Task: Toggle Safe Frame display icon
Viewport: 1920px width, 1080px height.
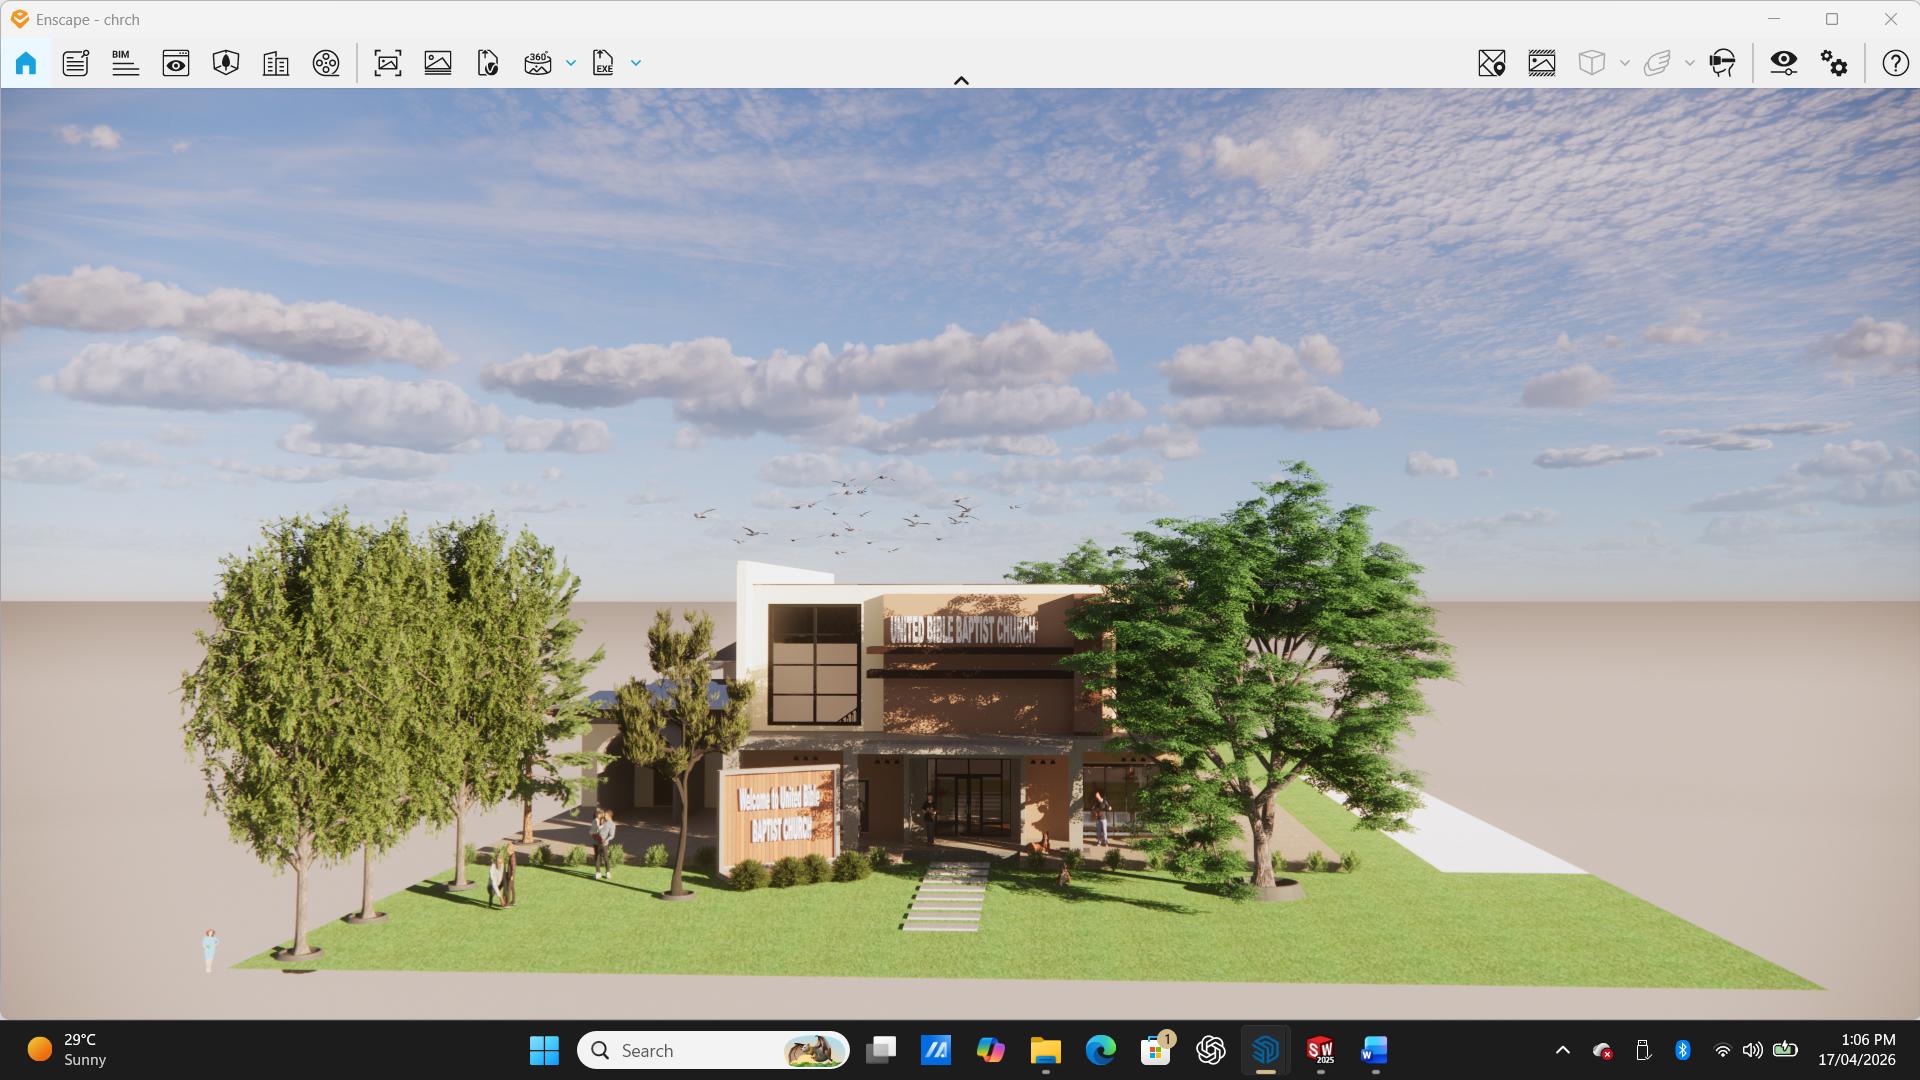Action: (1542, 63)
